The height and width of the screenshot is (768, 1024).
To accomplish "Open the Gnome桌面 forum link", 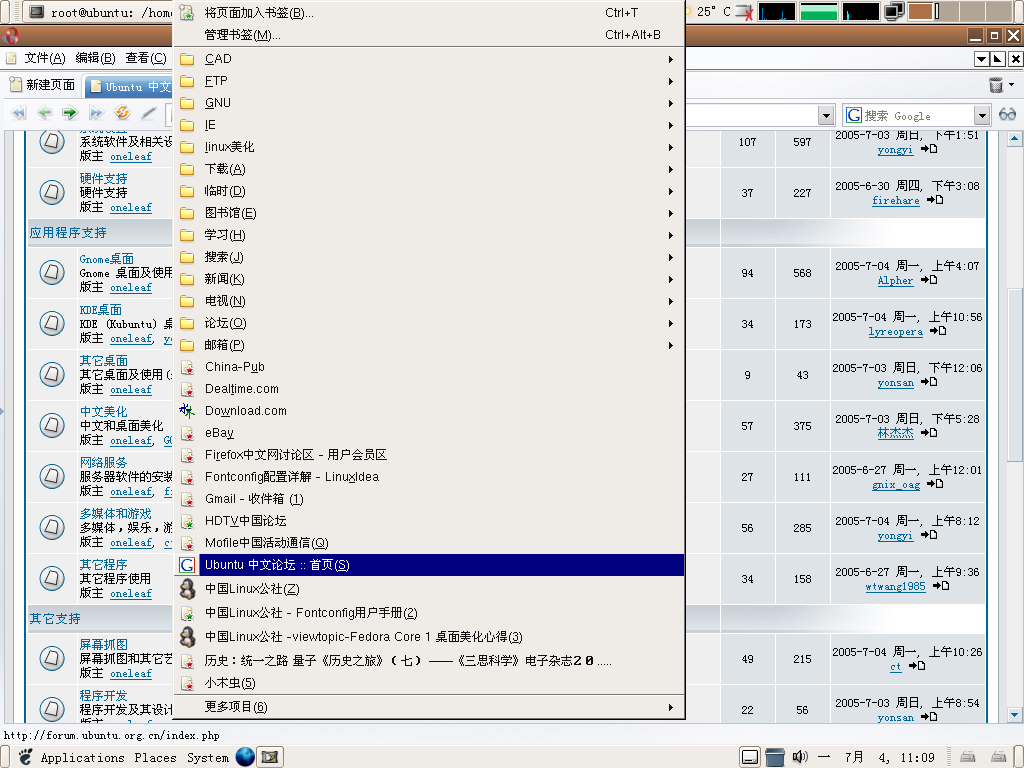I will click(x=106, y=259).
